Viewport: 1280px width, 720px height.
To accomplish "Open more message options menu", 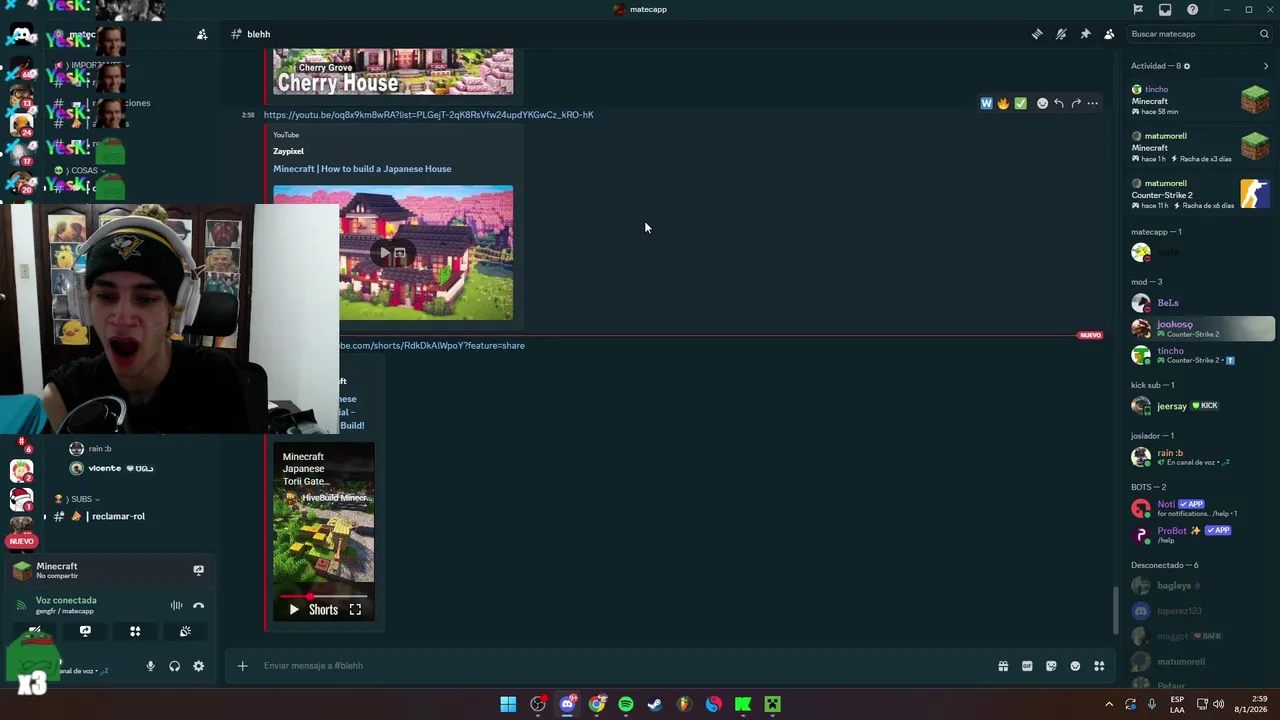I will coord(1093,103).
